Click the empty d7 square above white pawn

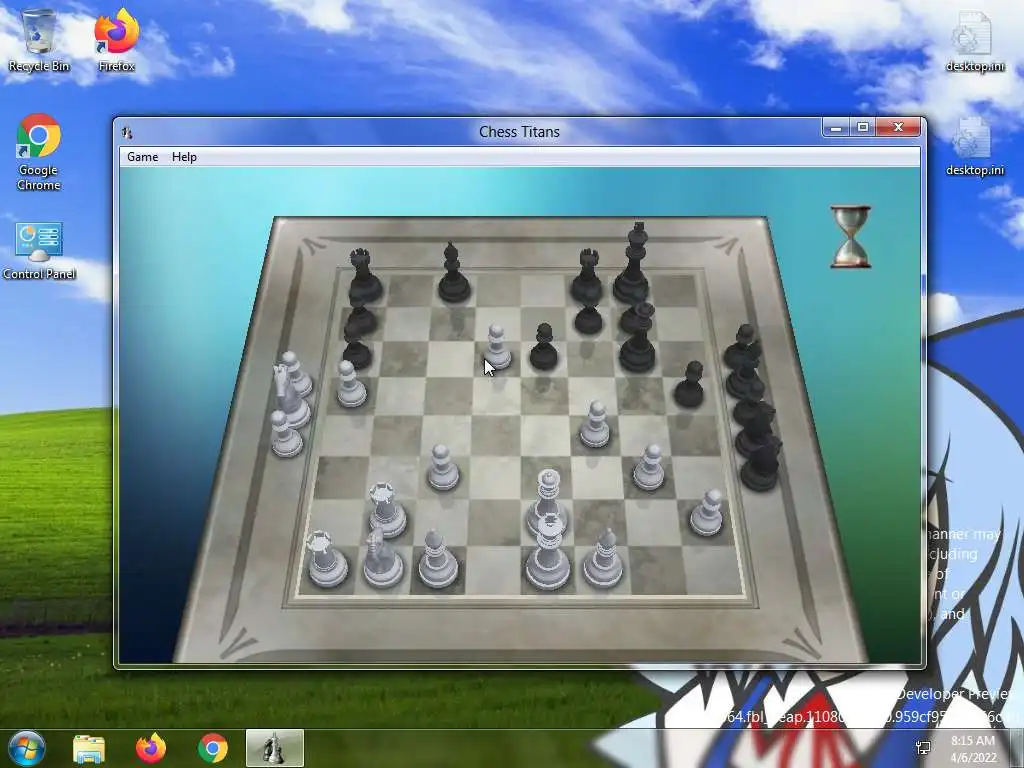(x=498, y=320)
